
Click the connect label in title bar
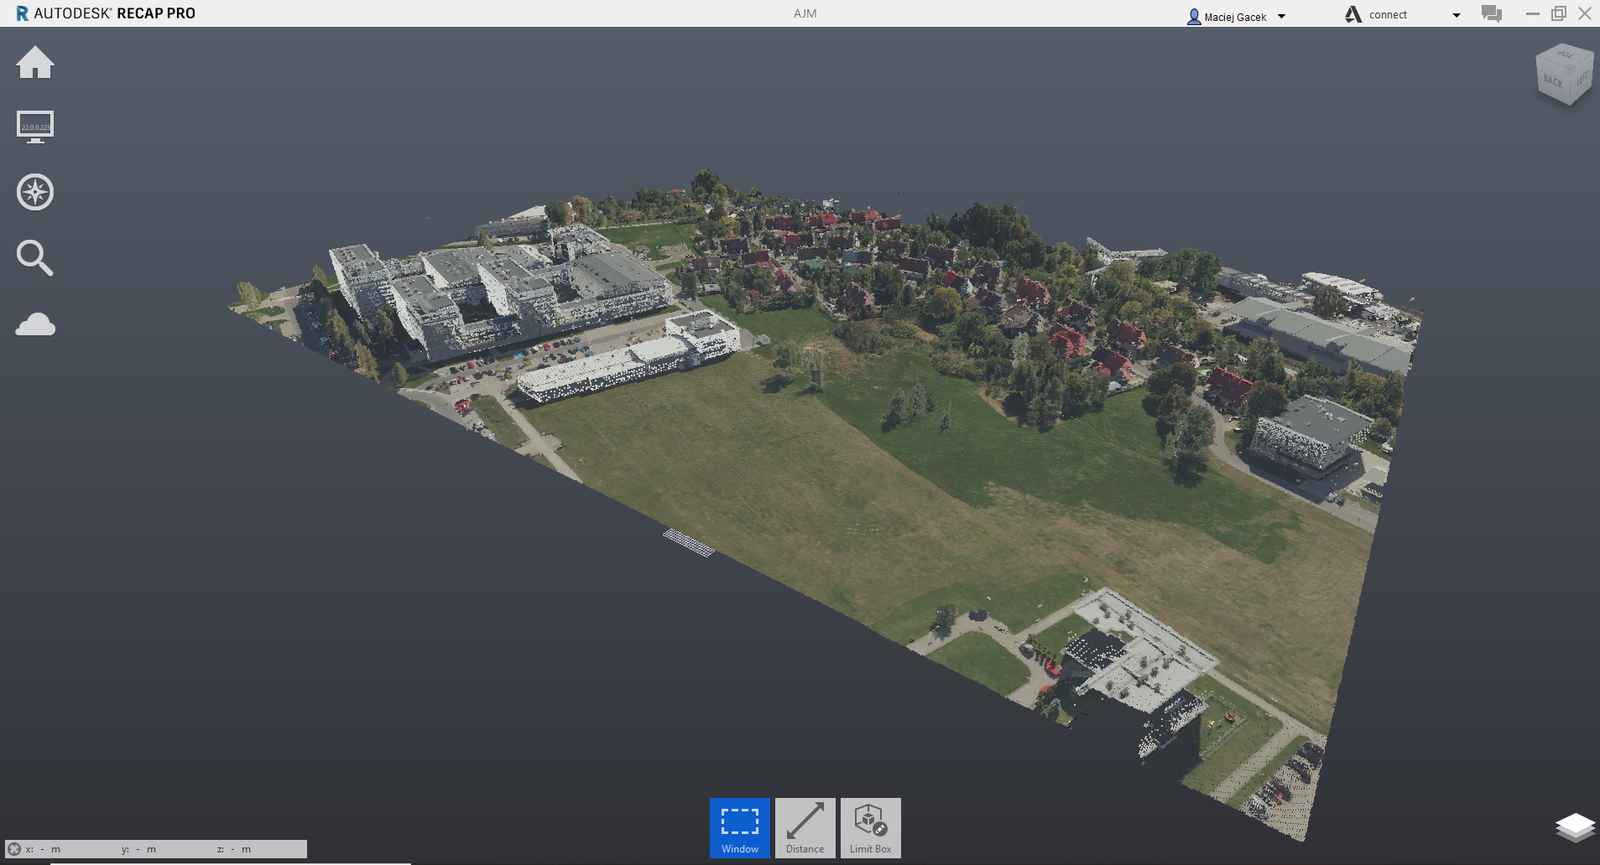[1387, 15]
